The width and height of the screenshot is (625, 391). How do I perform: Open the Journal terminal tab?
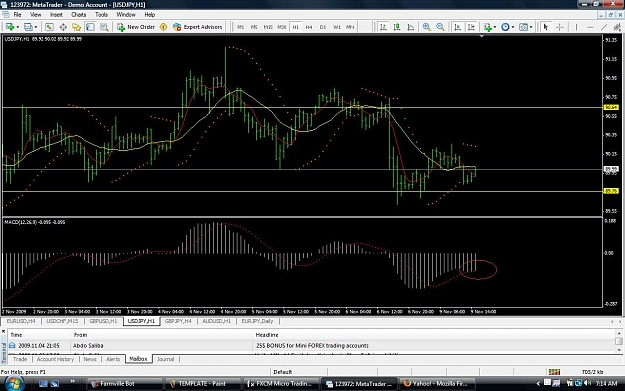coord(165,359)
